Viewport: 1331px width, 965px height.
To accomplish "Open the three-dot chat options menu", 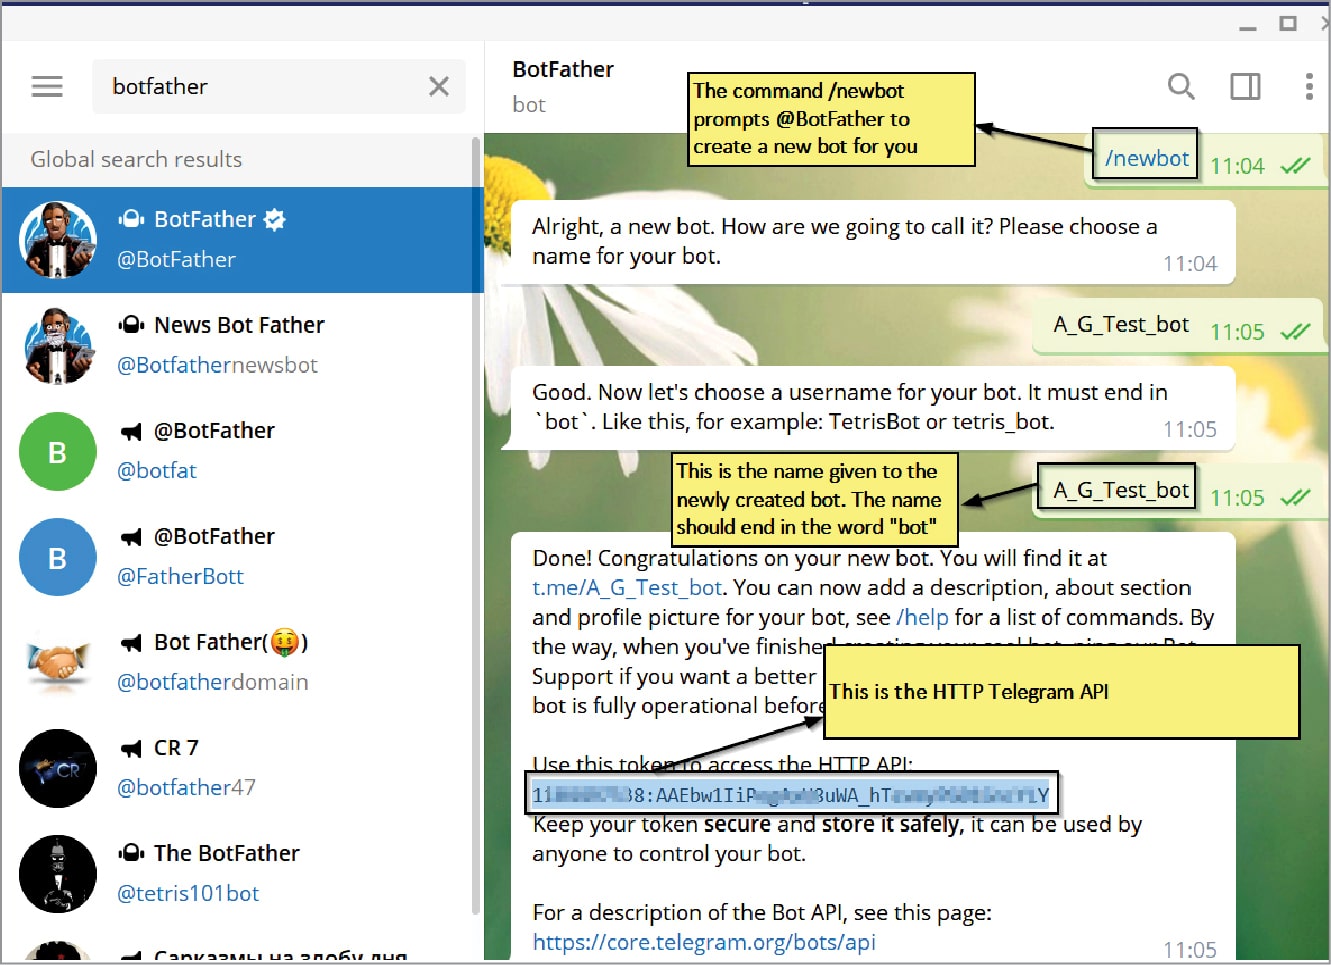I will click(x=1308, y=87).
